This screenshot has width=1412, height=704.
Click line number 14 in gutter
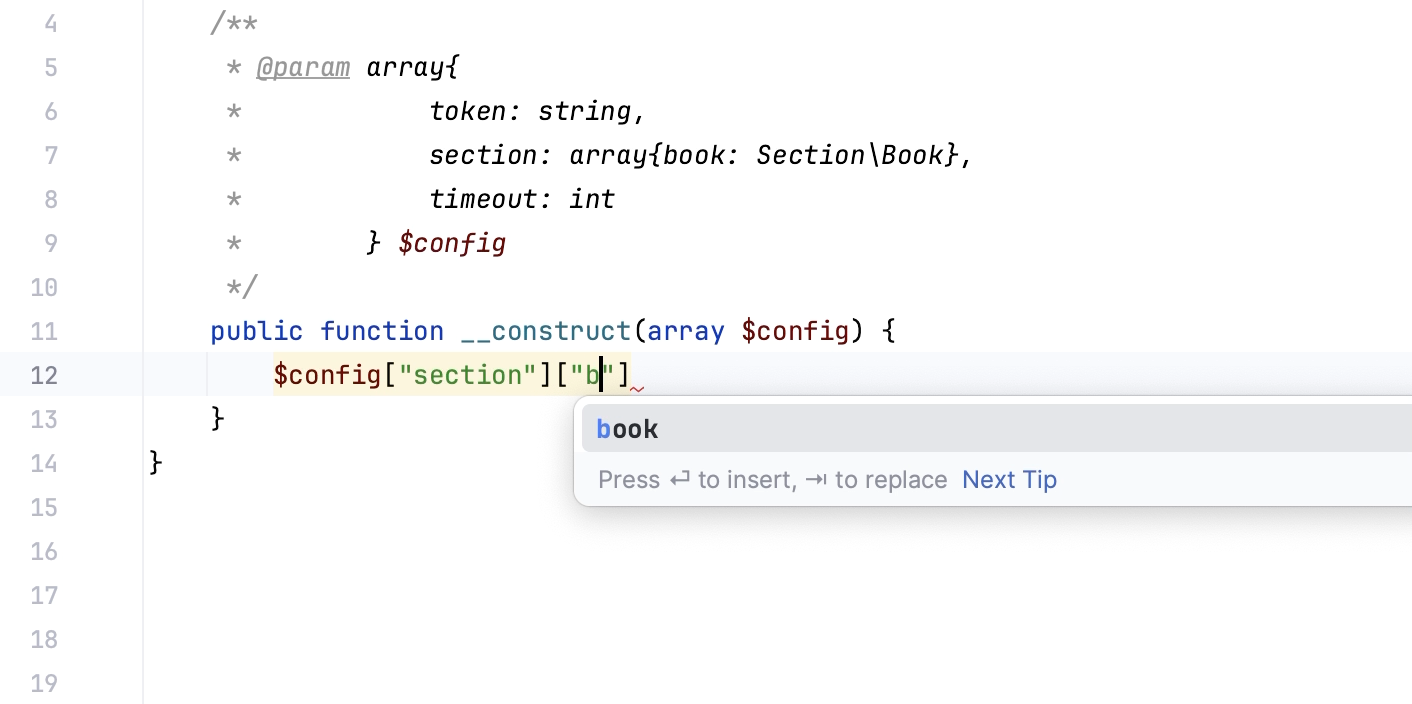(44, 463)
